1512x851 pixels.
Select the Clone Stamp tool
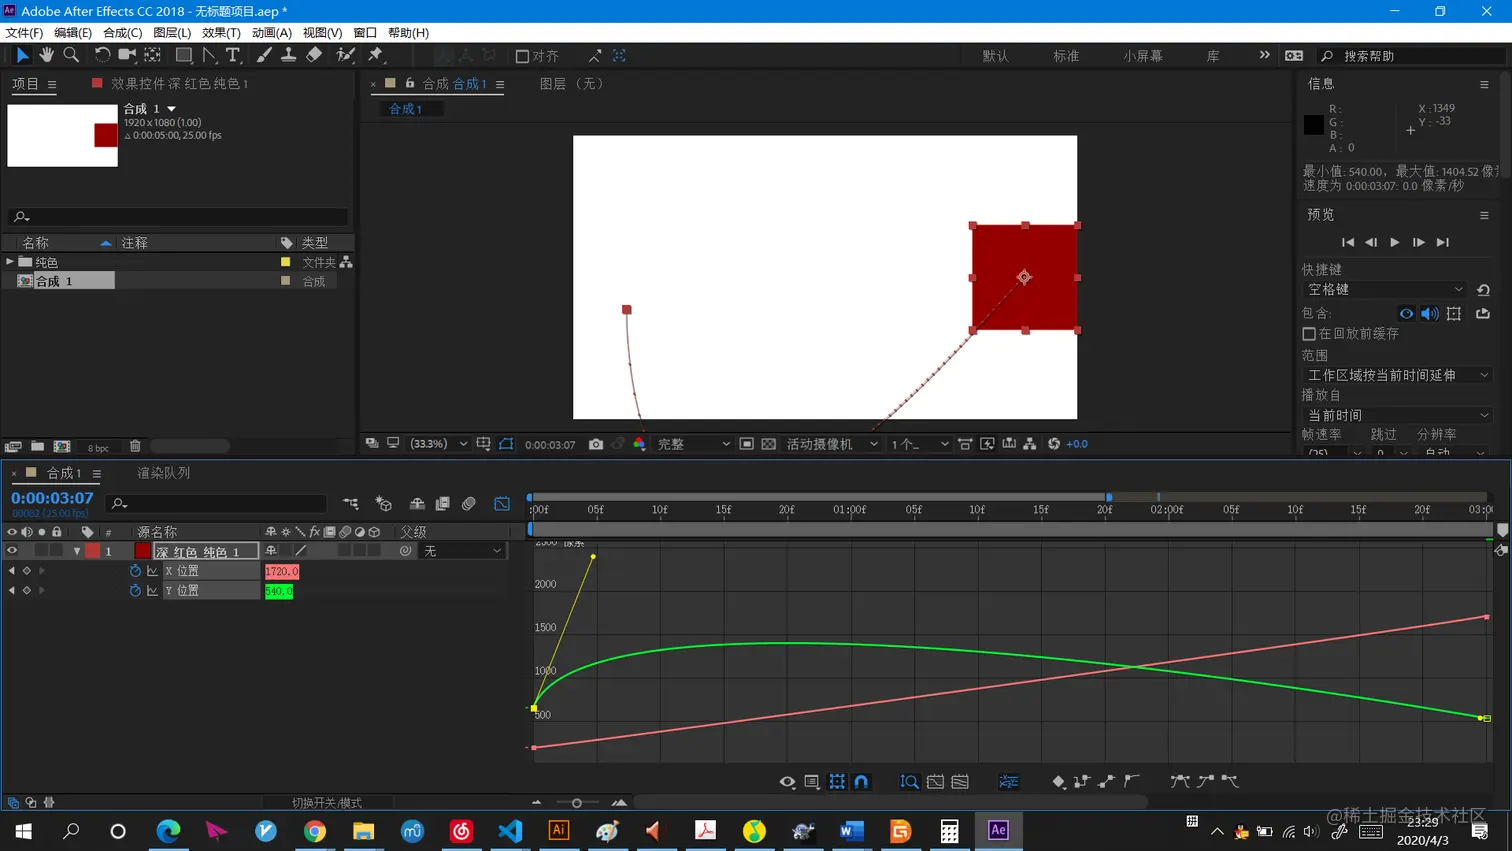click(x=288, y=55)
